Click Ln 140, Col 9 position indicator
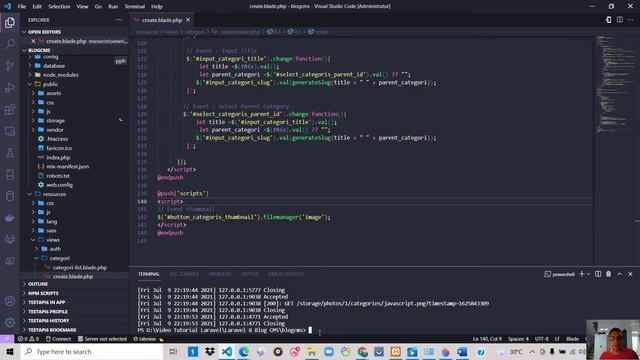The width and height of the screenshot is (640, 360). [487, 339]
